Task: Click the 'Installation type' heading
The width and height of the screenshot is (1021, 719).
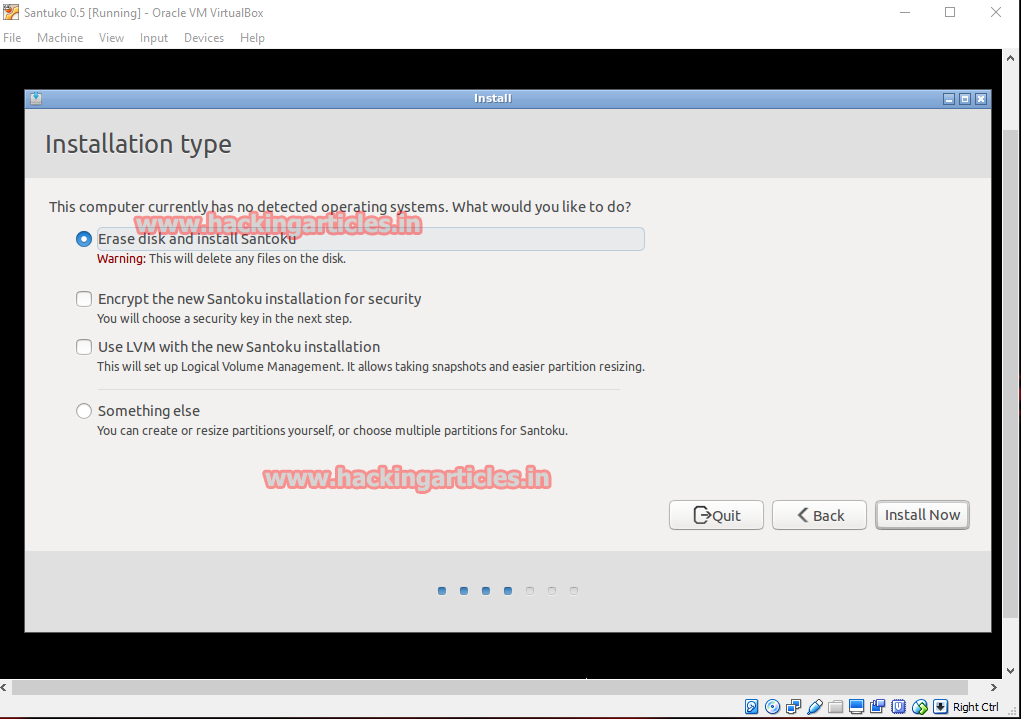Action: pyautogui.click(x=138, y=144)
